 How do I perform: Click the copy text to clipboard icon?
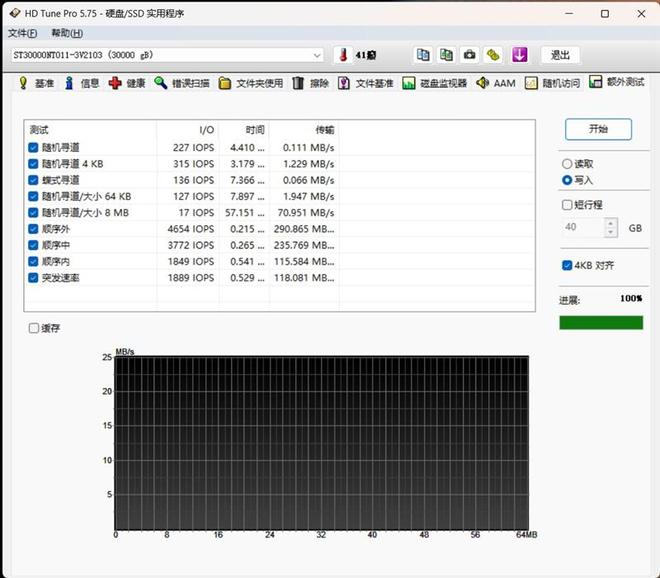pos(423,55)
